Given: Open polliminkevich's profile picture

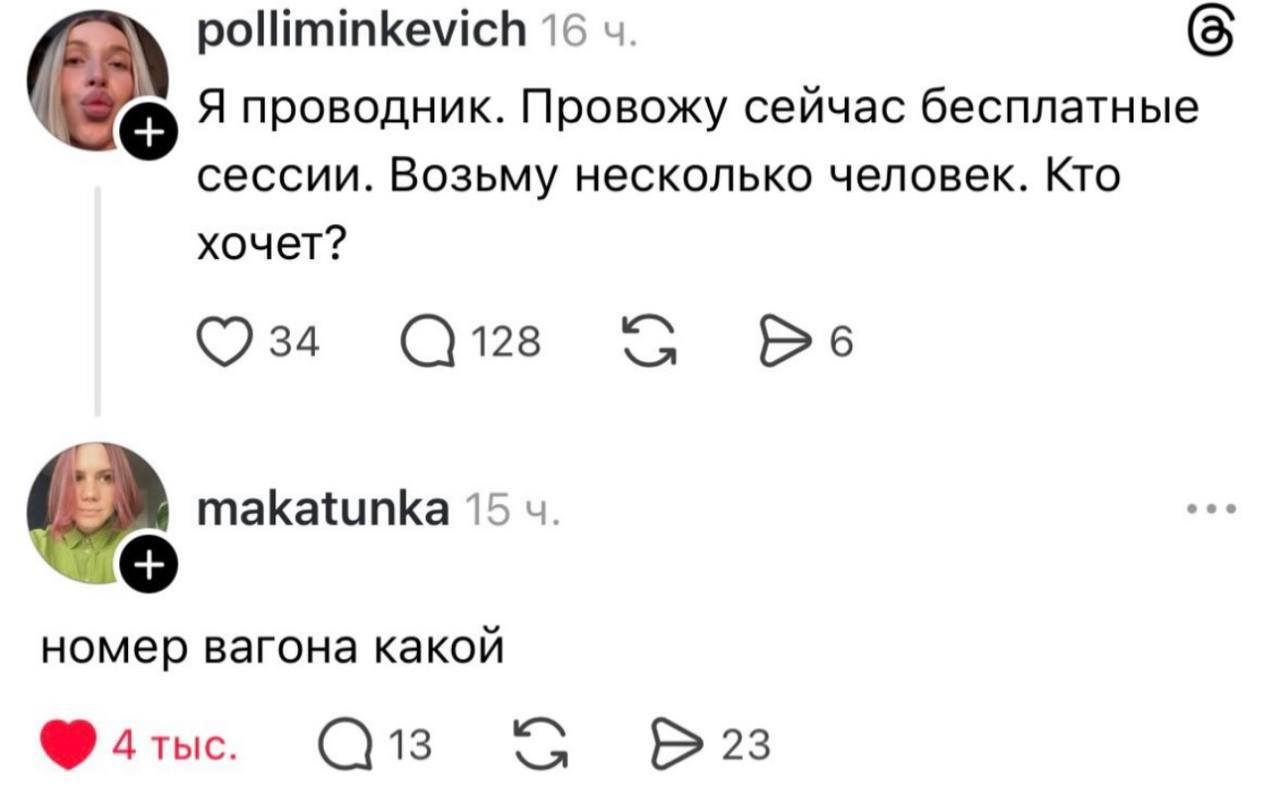Looking at the screenshot, I should (x=95, y=80).
